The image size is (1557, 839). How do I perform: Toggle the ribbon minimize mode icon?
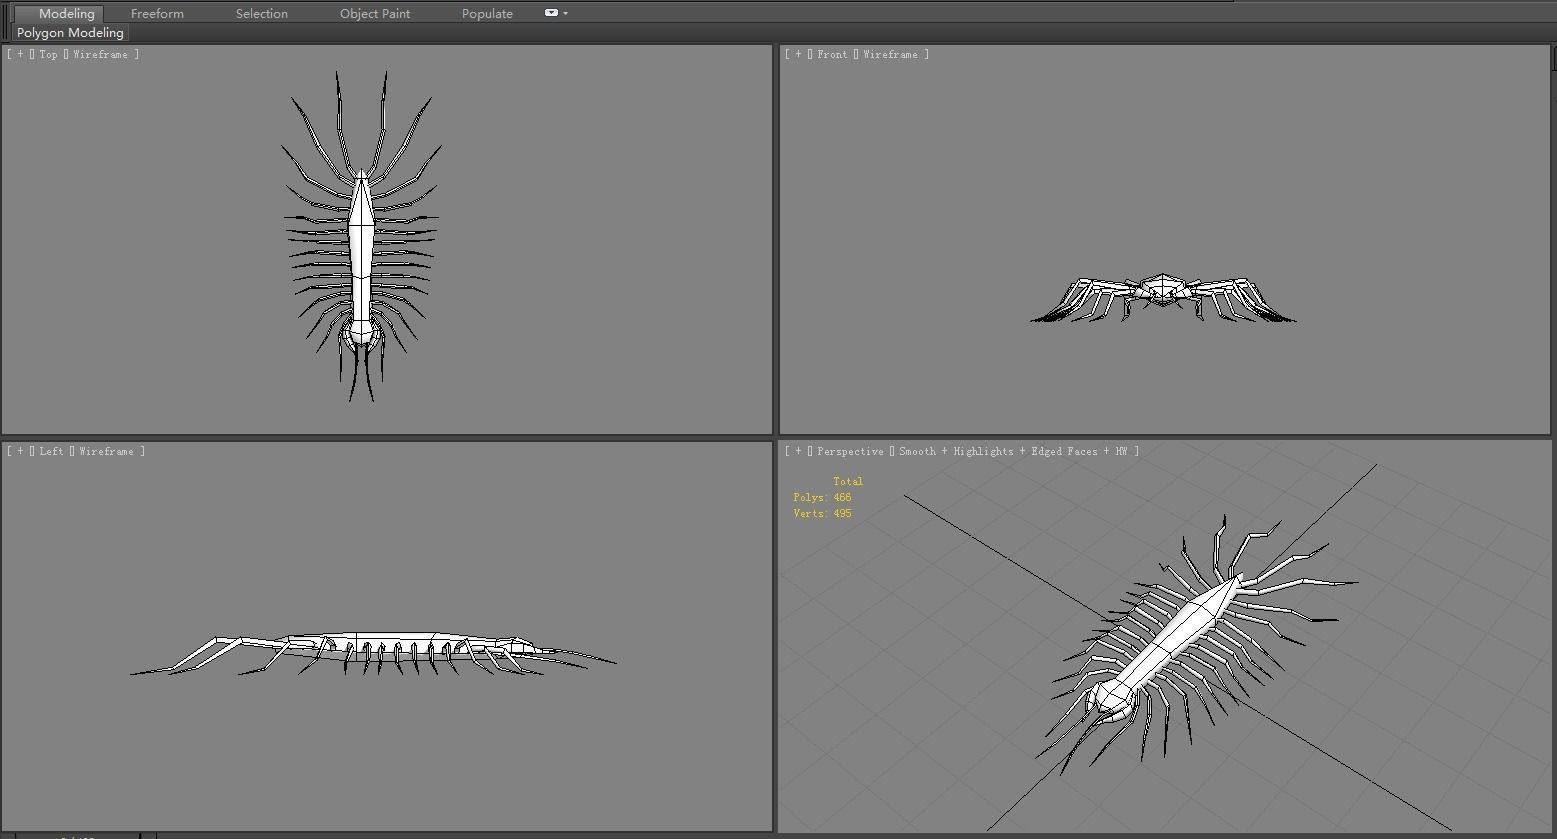(x=551, y=13)
